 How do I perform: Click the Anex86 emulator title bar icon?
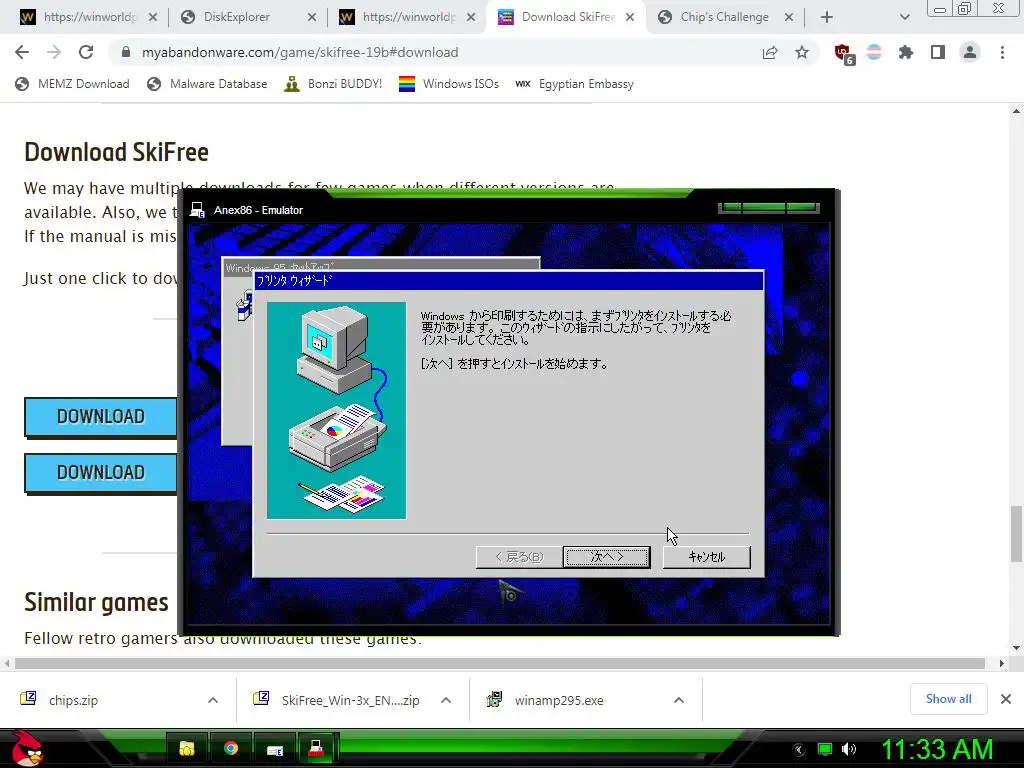tap(197, 210)
